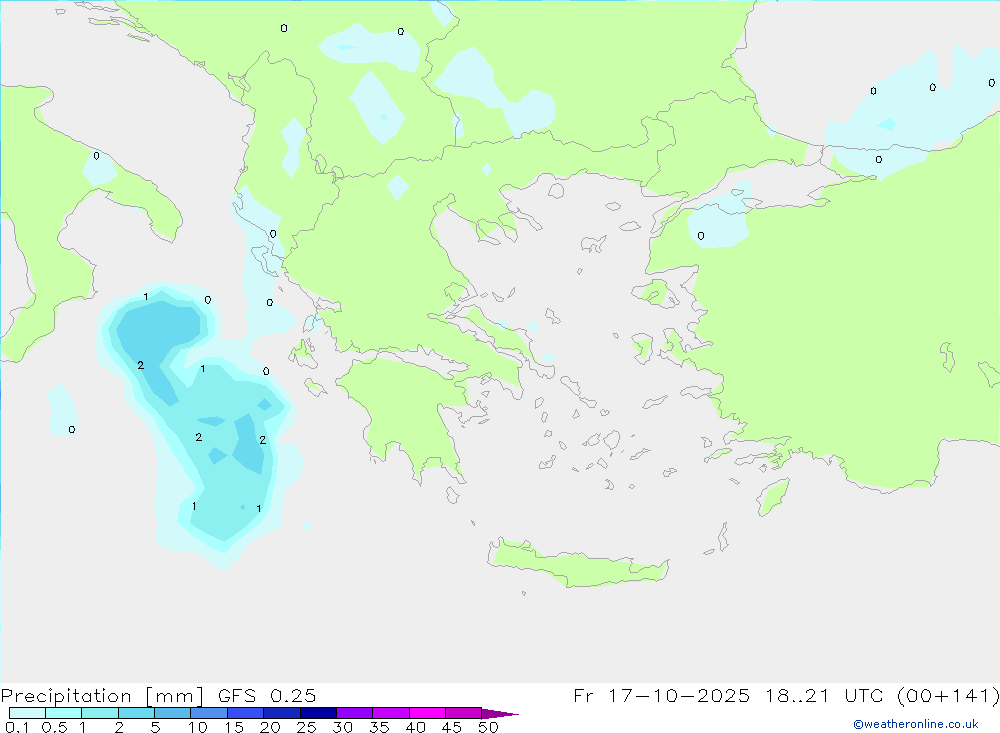
Task: Click the '10' legend scale number
Action: pos(198,727)
